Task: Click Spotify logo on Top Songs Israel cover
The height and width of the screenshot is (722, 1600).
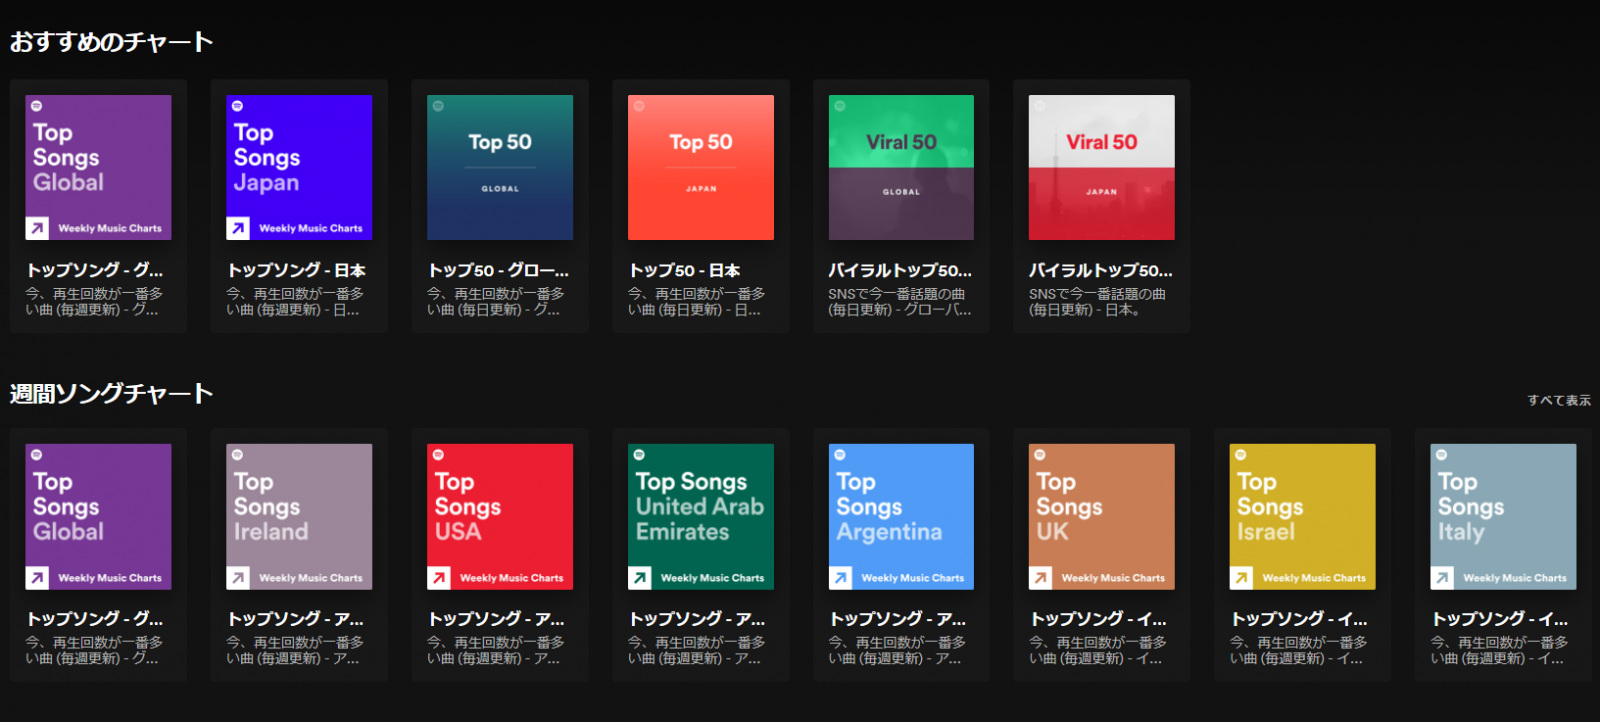Action: pyautogui.click(x=1241, y=454)
